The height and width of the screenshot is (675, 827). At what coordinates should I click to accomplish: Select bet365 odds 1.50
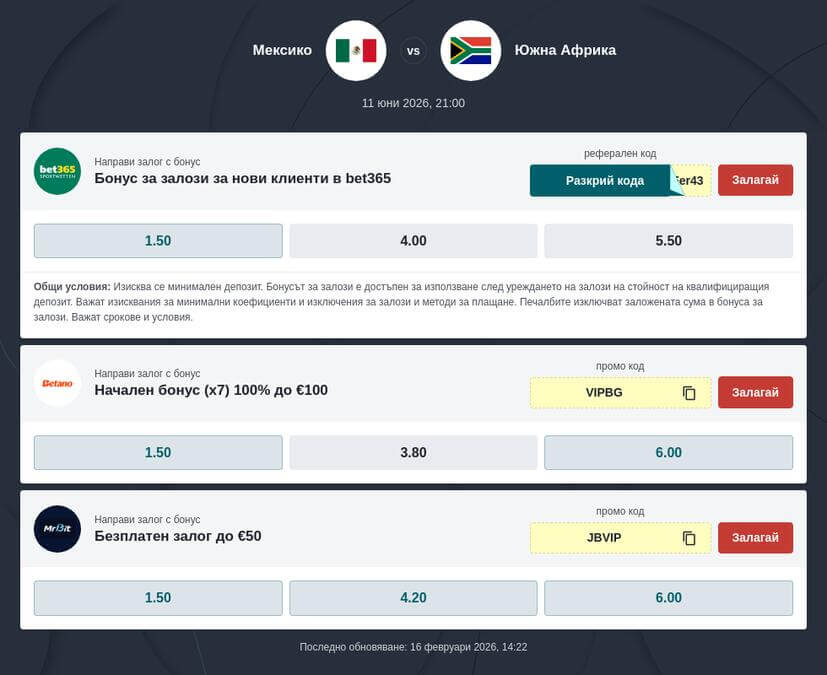(x=158, y=241)
